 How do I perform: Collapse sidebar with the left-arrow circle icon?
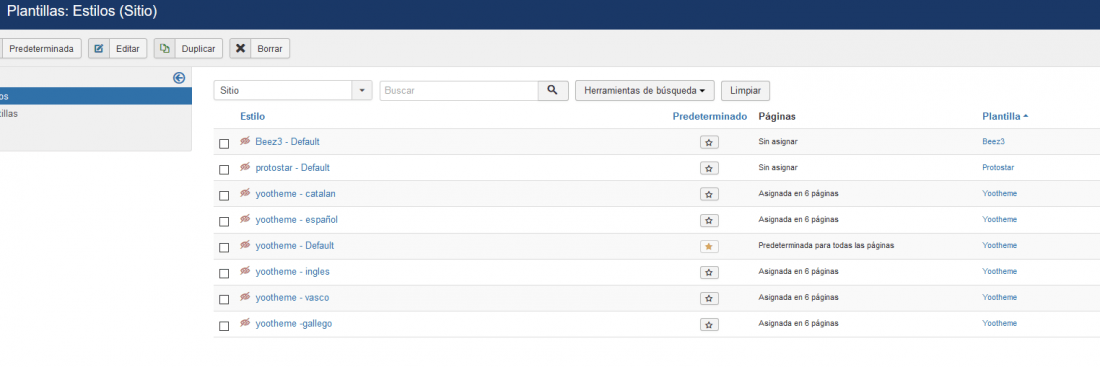click(179, 79)
